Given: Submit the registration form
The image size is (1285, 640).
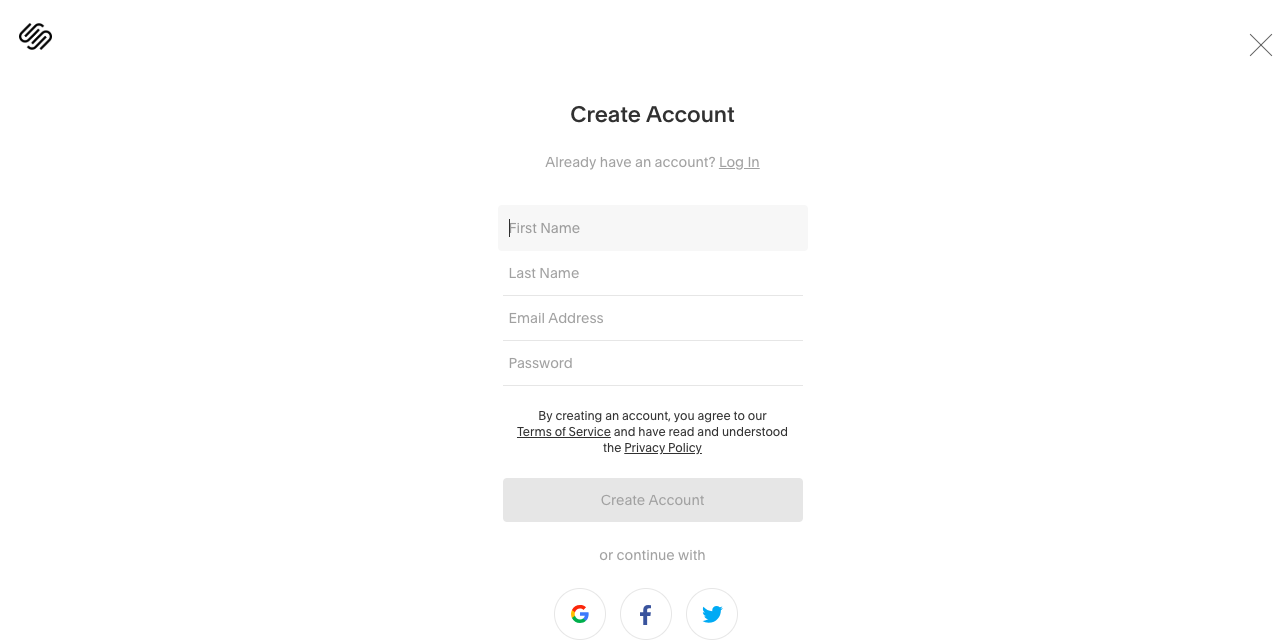Looking at the screenshot, I should coord(652,499).
